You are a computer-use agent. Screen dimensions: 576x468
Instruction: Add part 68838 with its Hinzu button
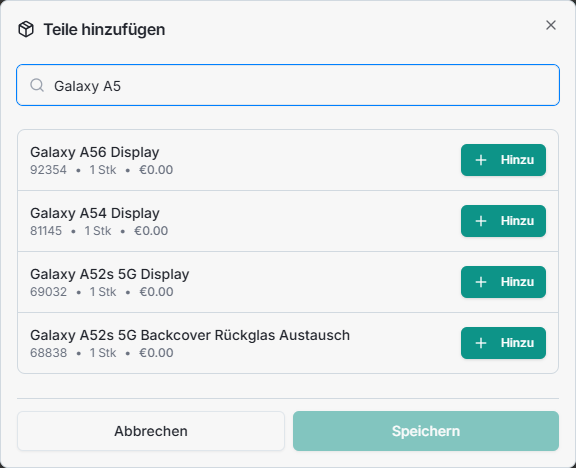503,343
